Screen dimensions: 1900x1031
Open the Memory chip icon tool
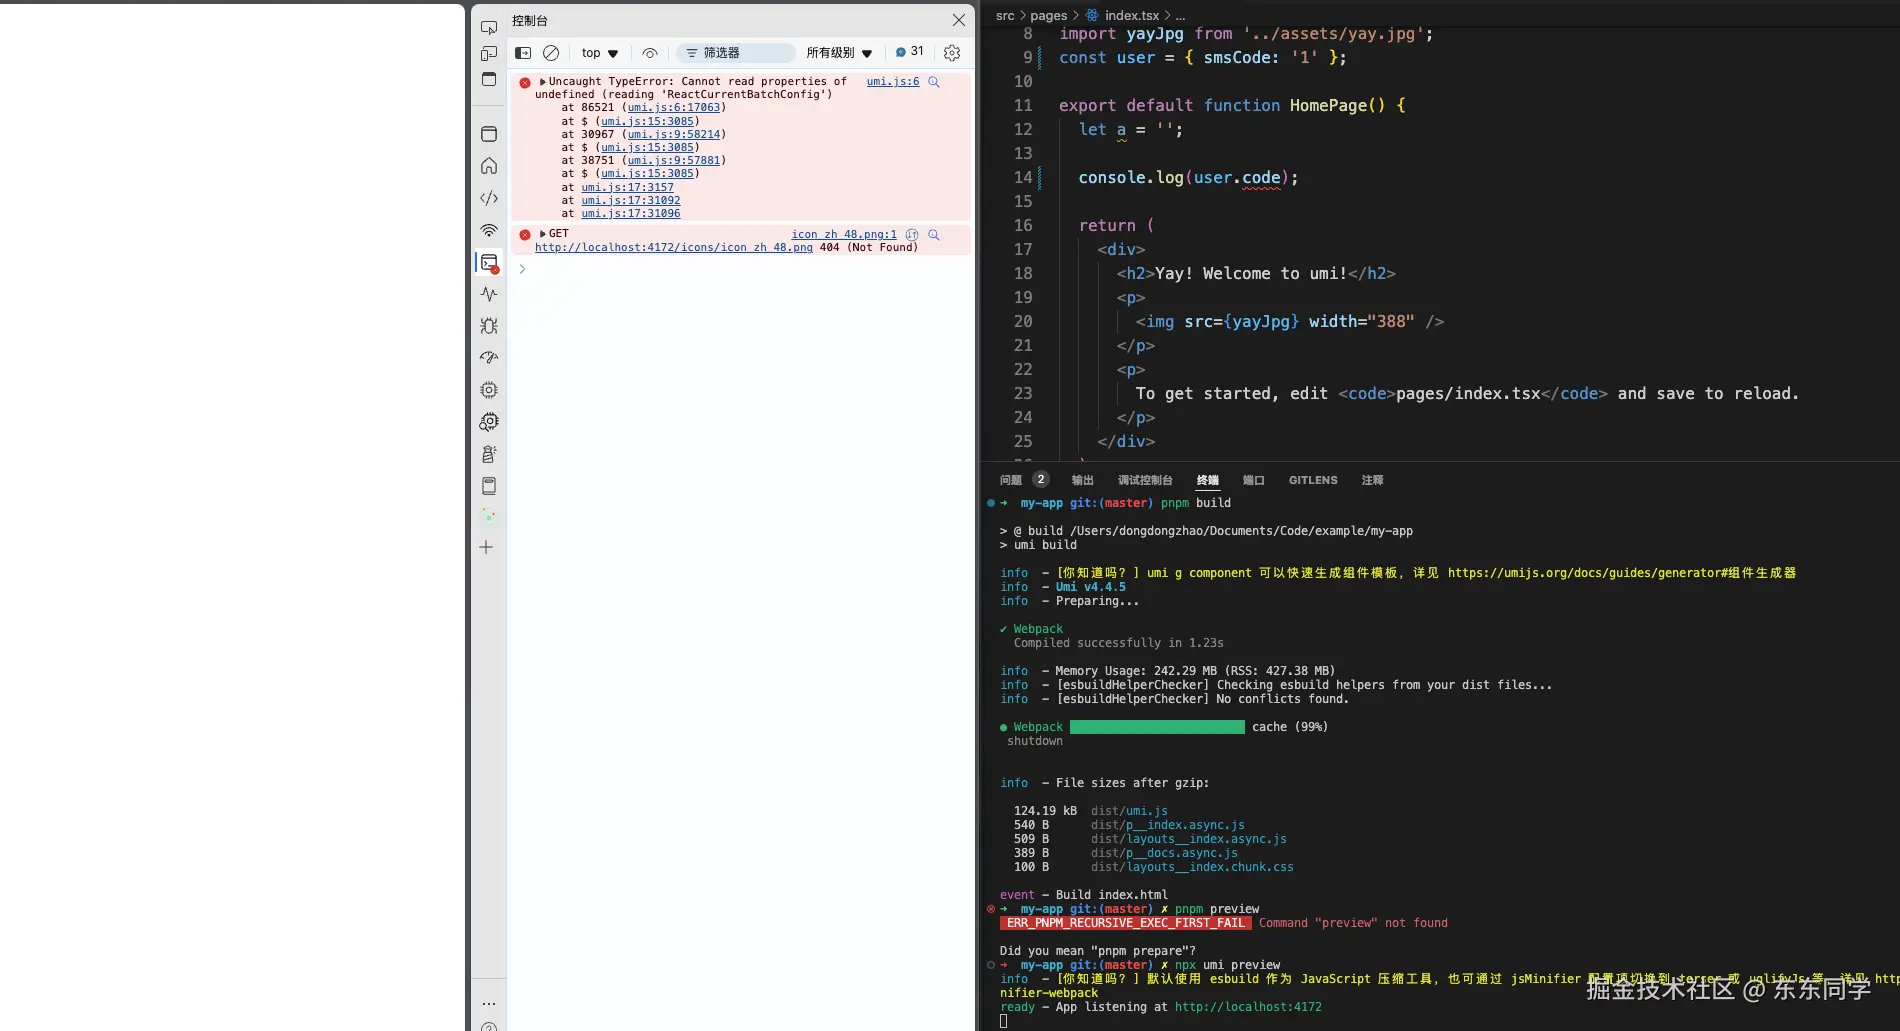(x=489, y=390)
